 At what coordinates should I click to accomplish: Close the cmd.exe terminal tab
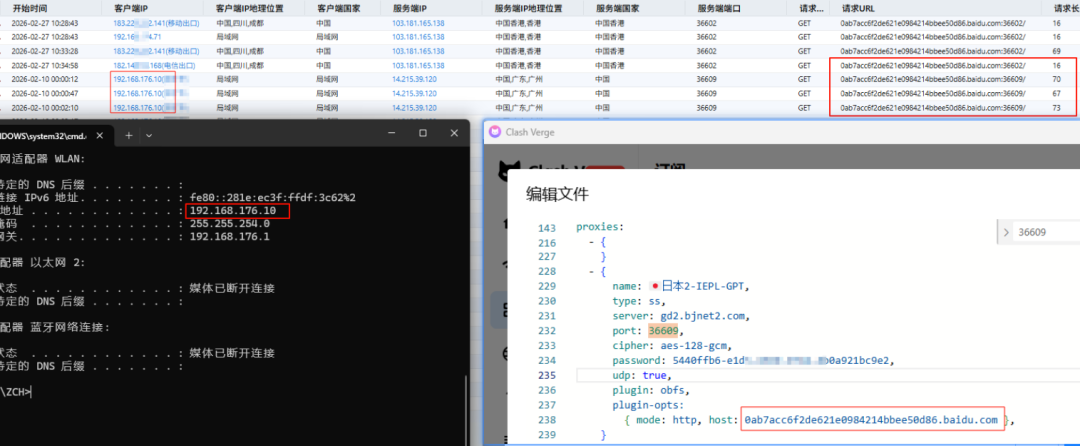pos(101,136)
